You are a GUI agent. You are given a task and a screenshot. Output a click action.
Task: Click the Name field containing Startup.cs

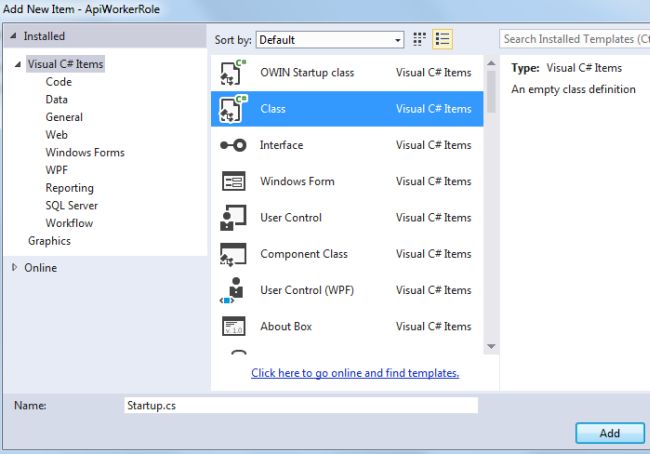tap(301, 405)
